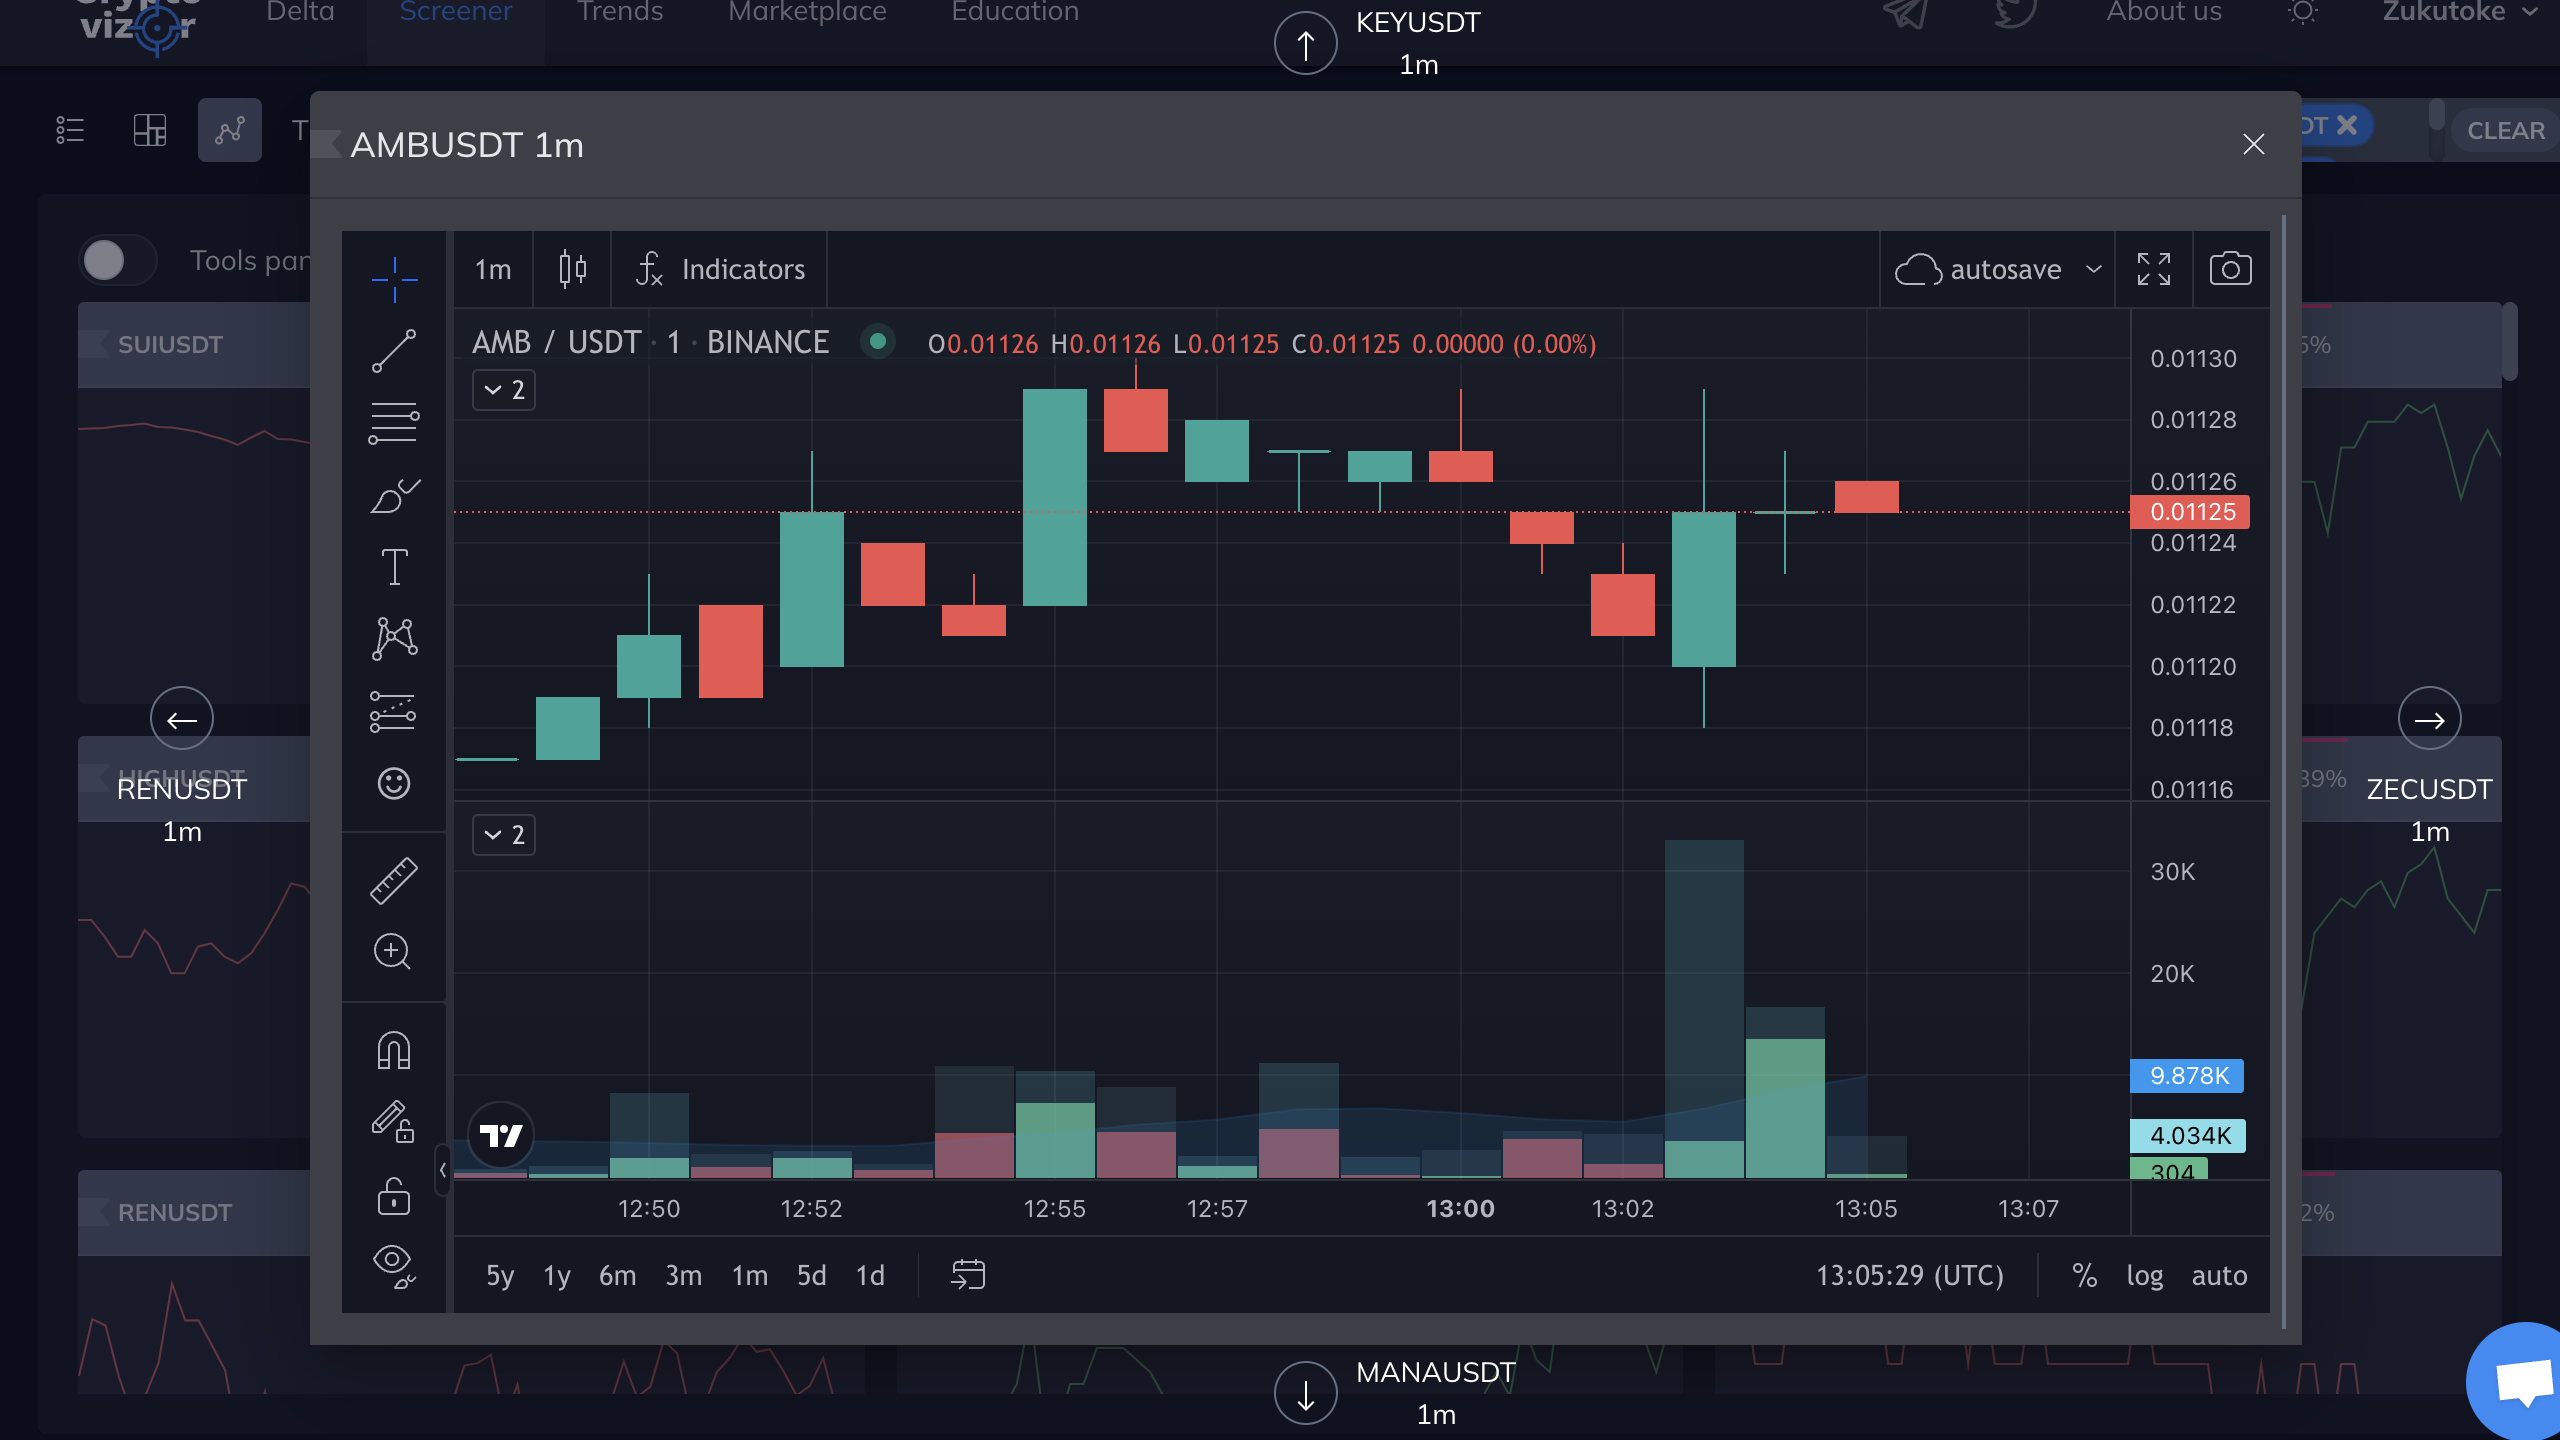Select the trend line drawing tool
Screen dimensions: 2560x1440
pos(394,351)
